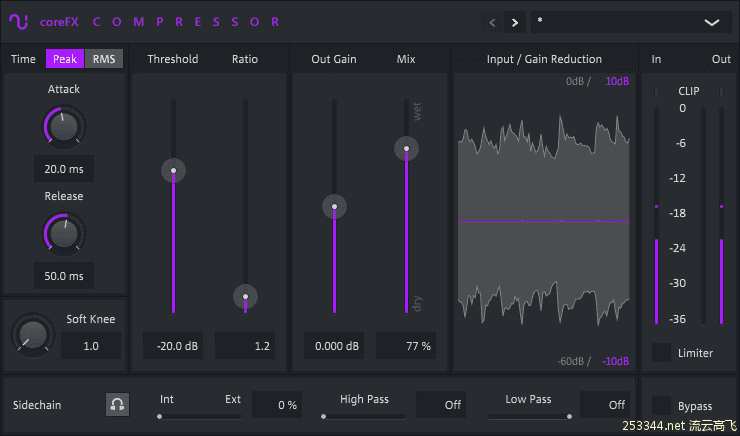Click the Int/Ext sidechain slider
740x436 pixels.
(x=200, y=417)
